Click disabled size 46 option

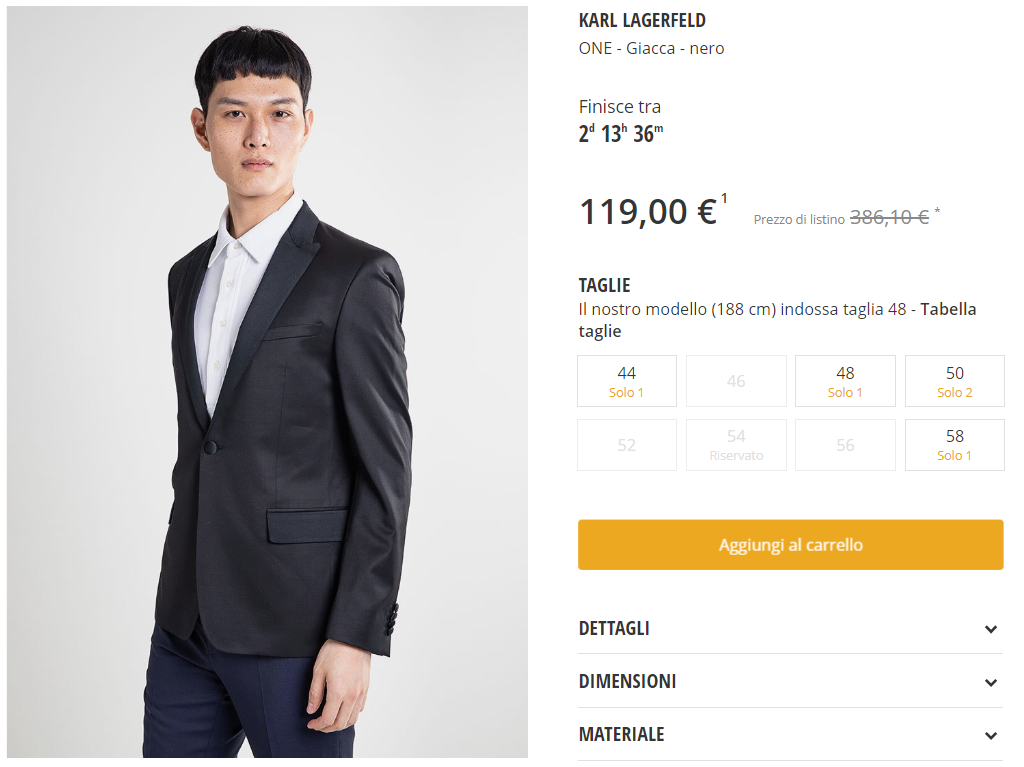click(x=736, y=381)
